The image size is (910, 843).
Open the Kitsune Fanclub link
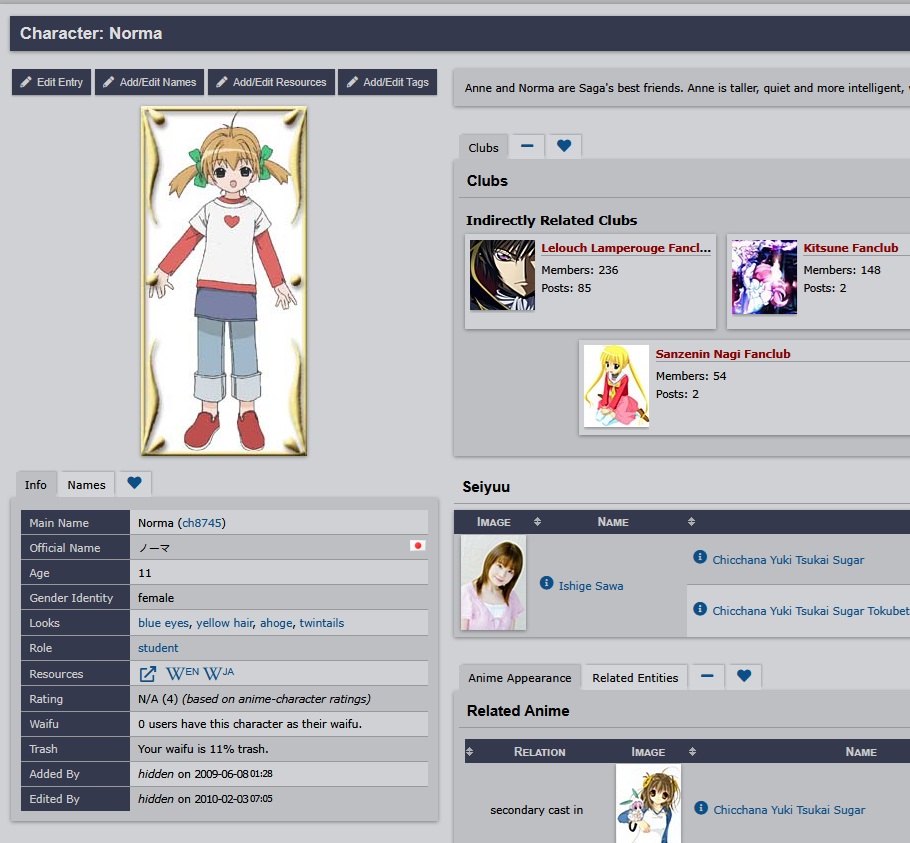click(851, 248)
